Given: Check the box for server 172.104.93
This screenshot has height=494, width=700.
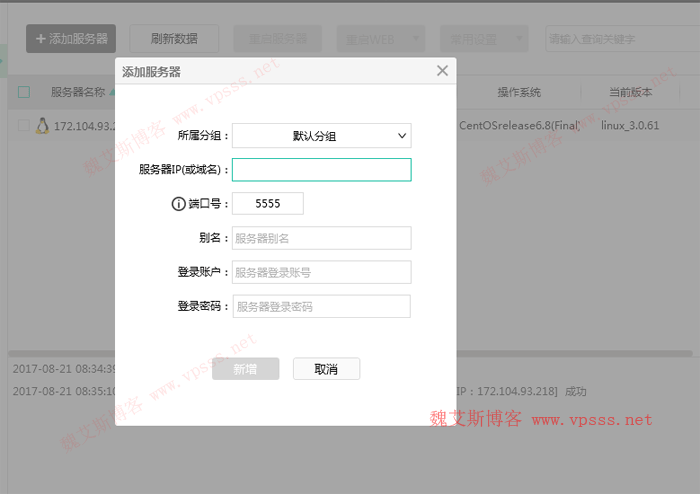Looking at the screenshot, I should [24, 126].
